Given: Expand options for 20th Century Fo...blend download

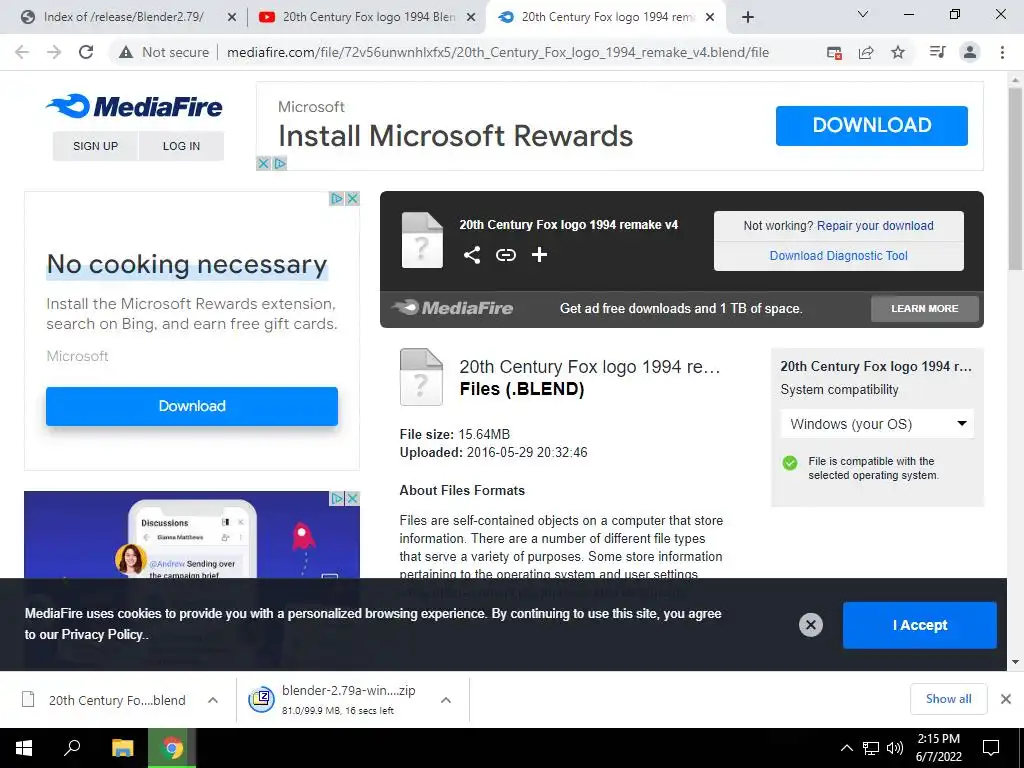Looking at the screenshot, I should [212, 700].
